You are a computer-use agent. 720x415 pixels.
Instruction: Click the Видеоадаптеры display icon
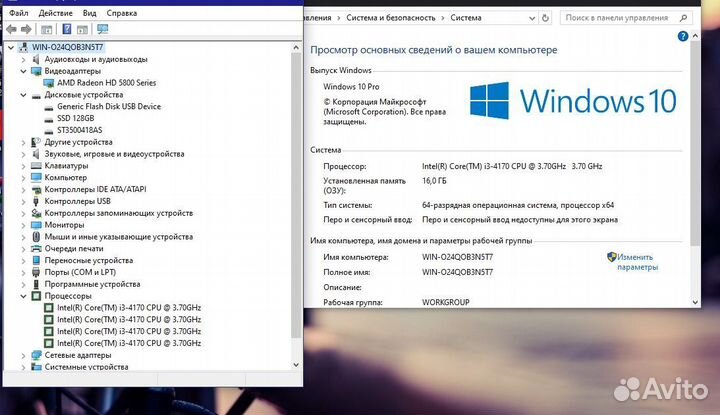point(36,71)
